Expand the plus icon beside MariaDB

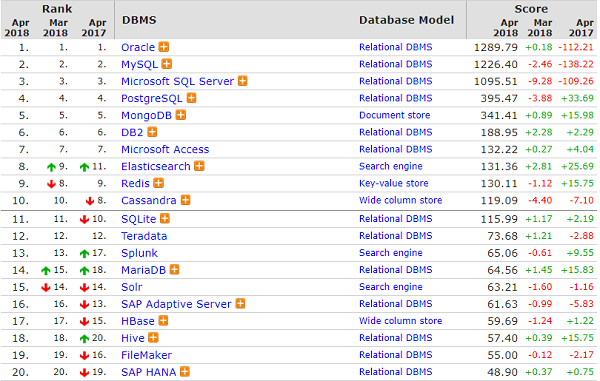(x=174, y=270)
